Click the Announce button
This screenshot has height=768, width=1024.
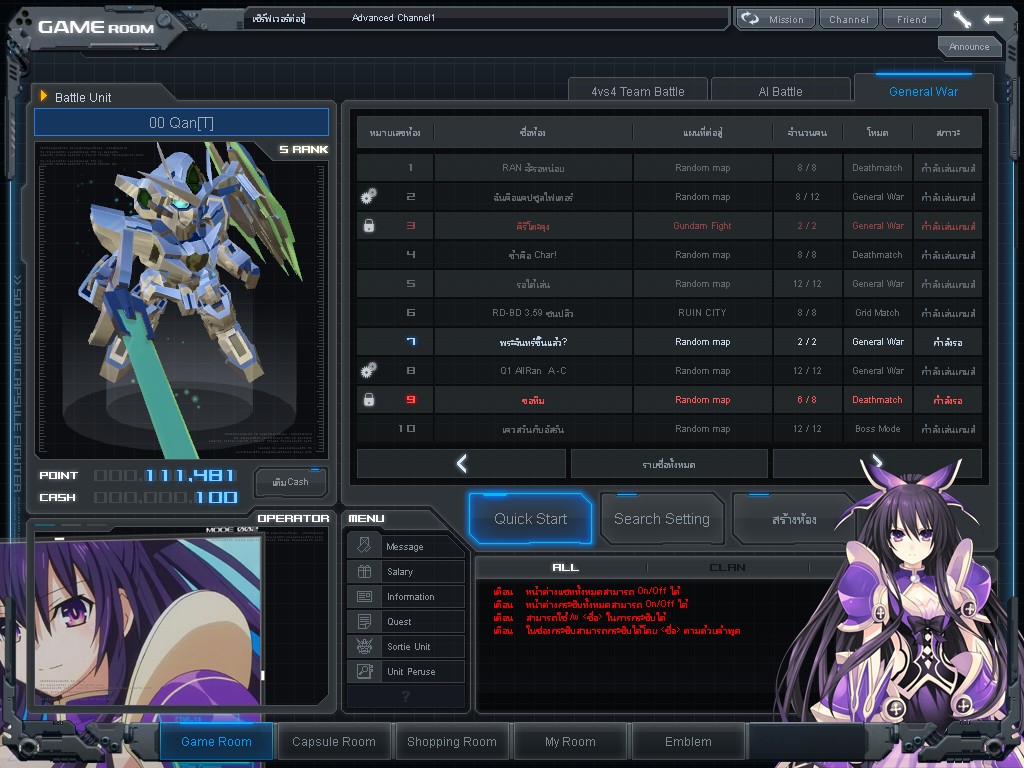pyautogui.click(x=969, y=46)
